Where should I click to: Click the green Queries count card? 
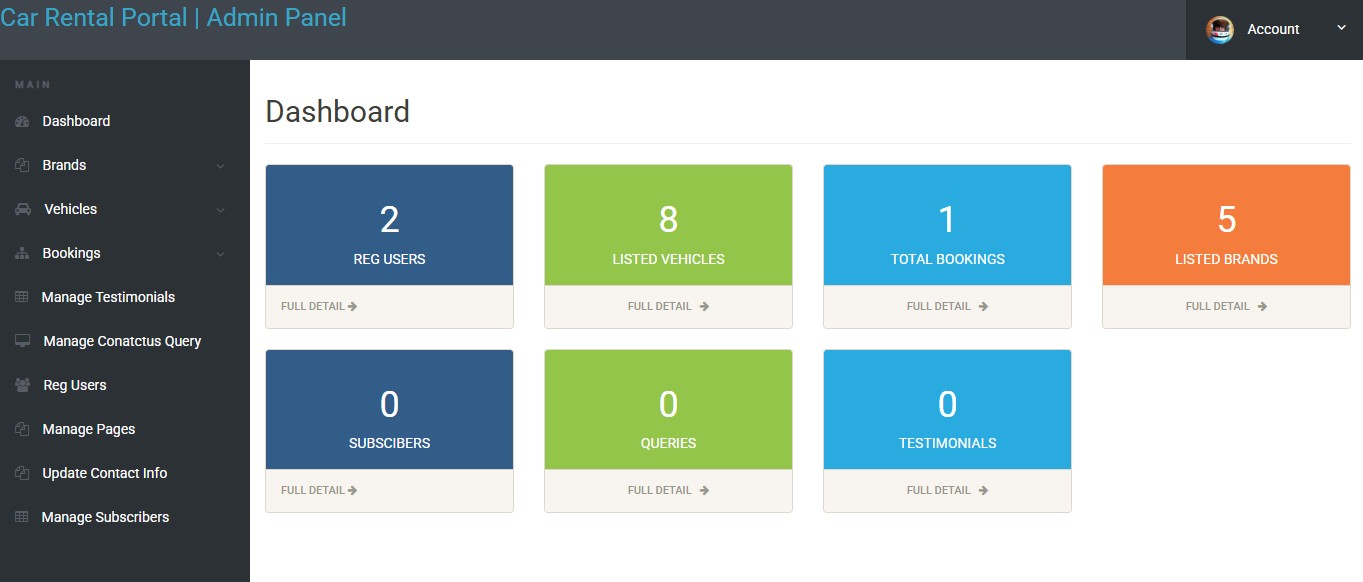tap(668, 409)
